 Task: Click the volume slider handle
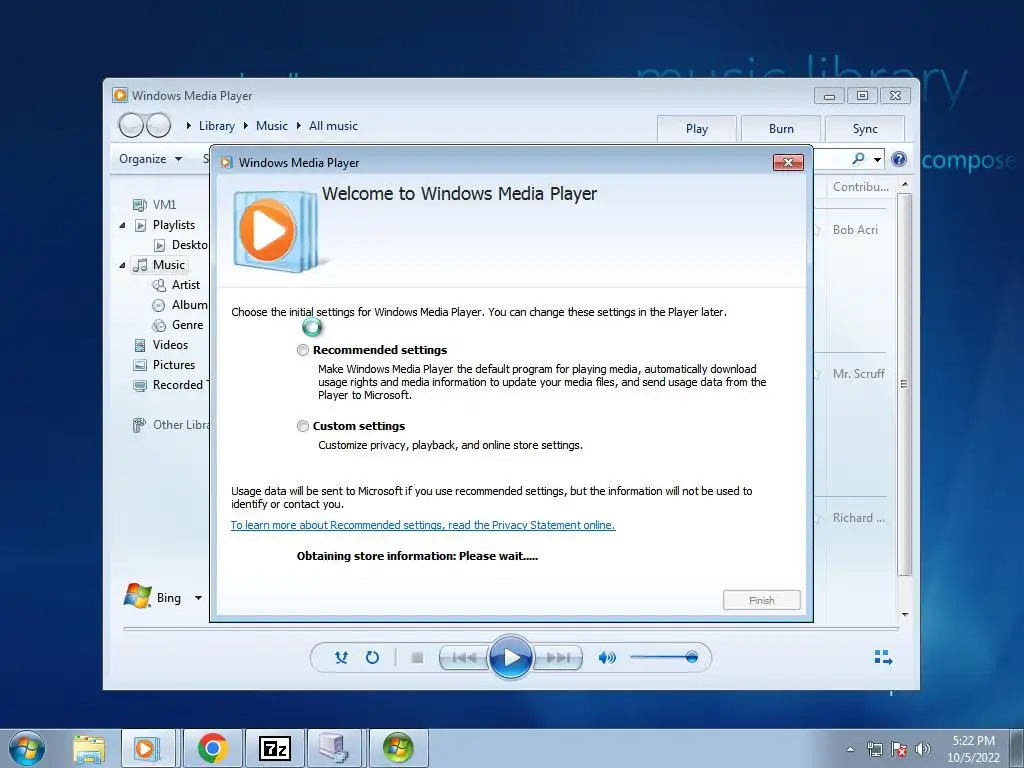point(692,657)
